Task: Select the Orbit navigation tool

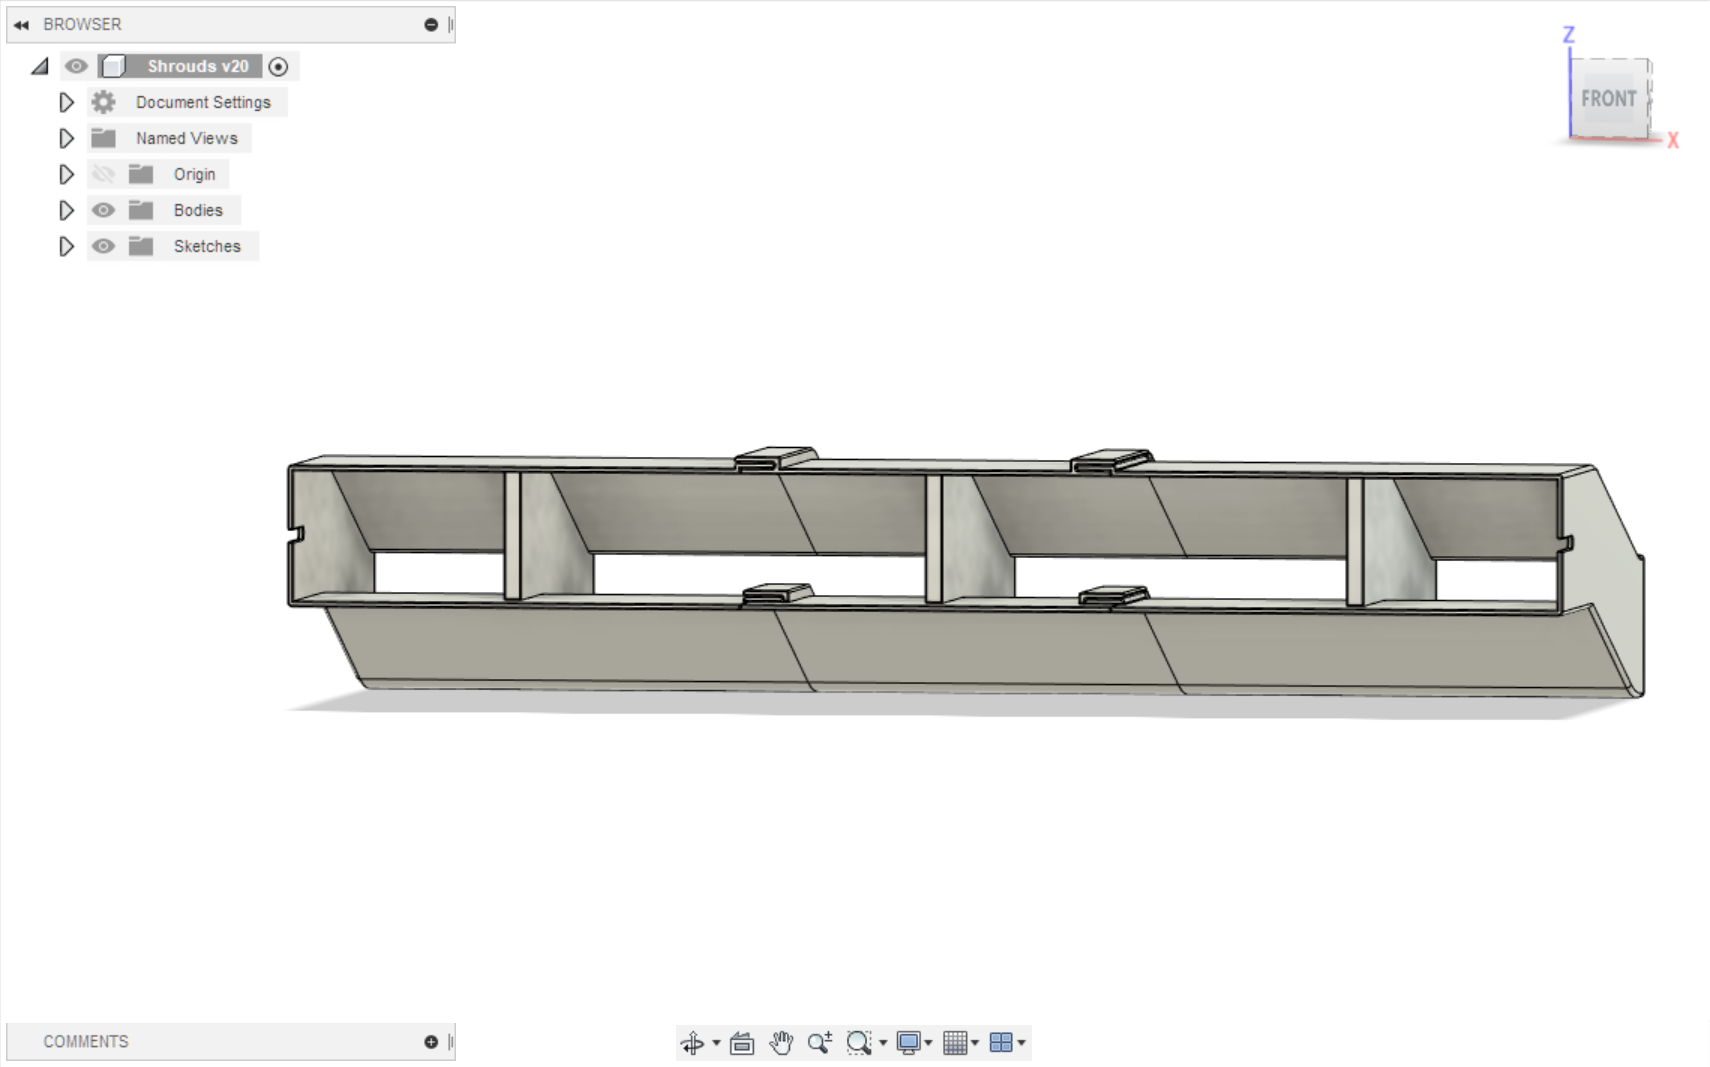Action: click(692, 1043)
